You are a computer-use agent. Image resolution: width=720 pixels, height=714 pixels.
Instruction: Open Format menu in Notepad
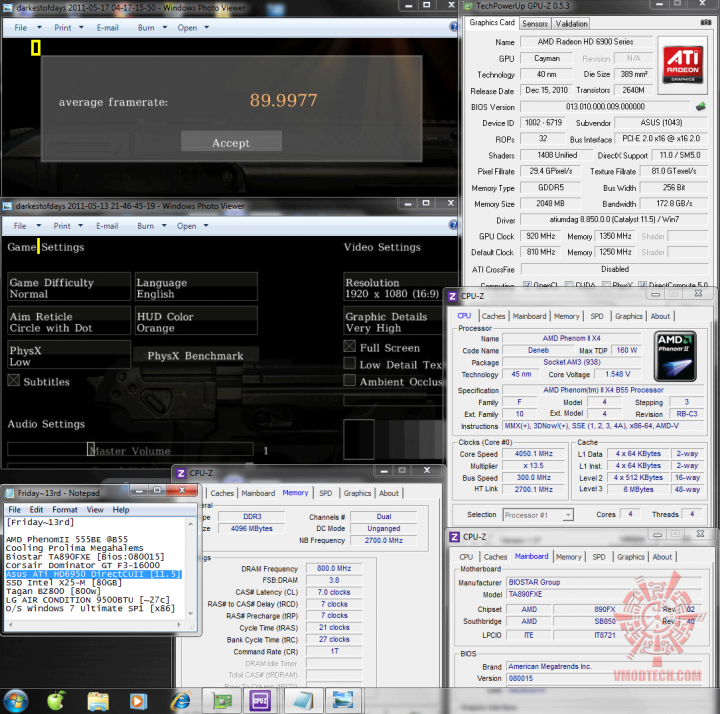tap(65, 510)
